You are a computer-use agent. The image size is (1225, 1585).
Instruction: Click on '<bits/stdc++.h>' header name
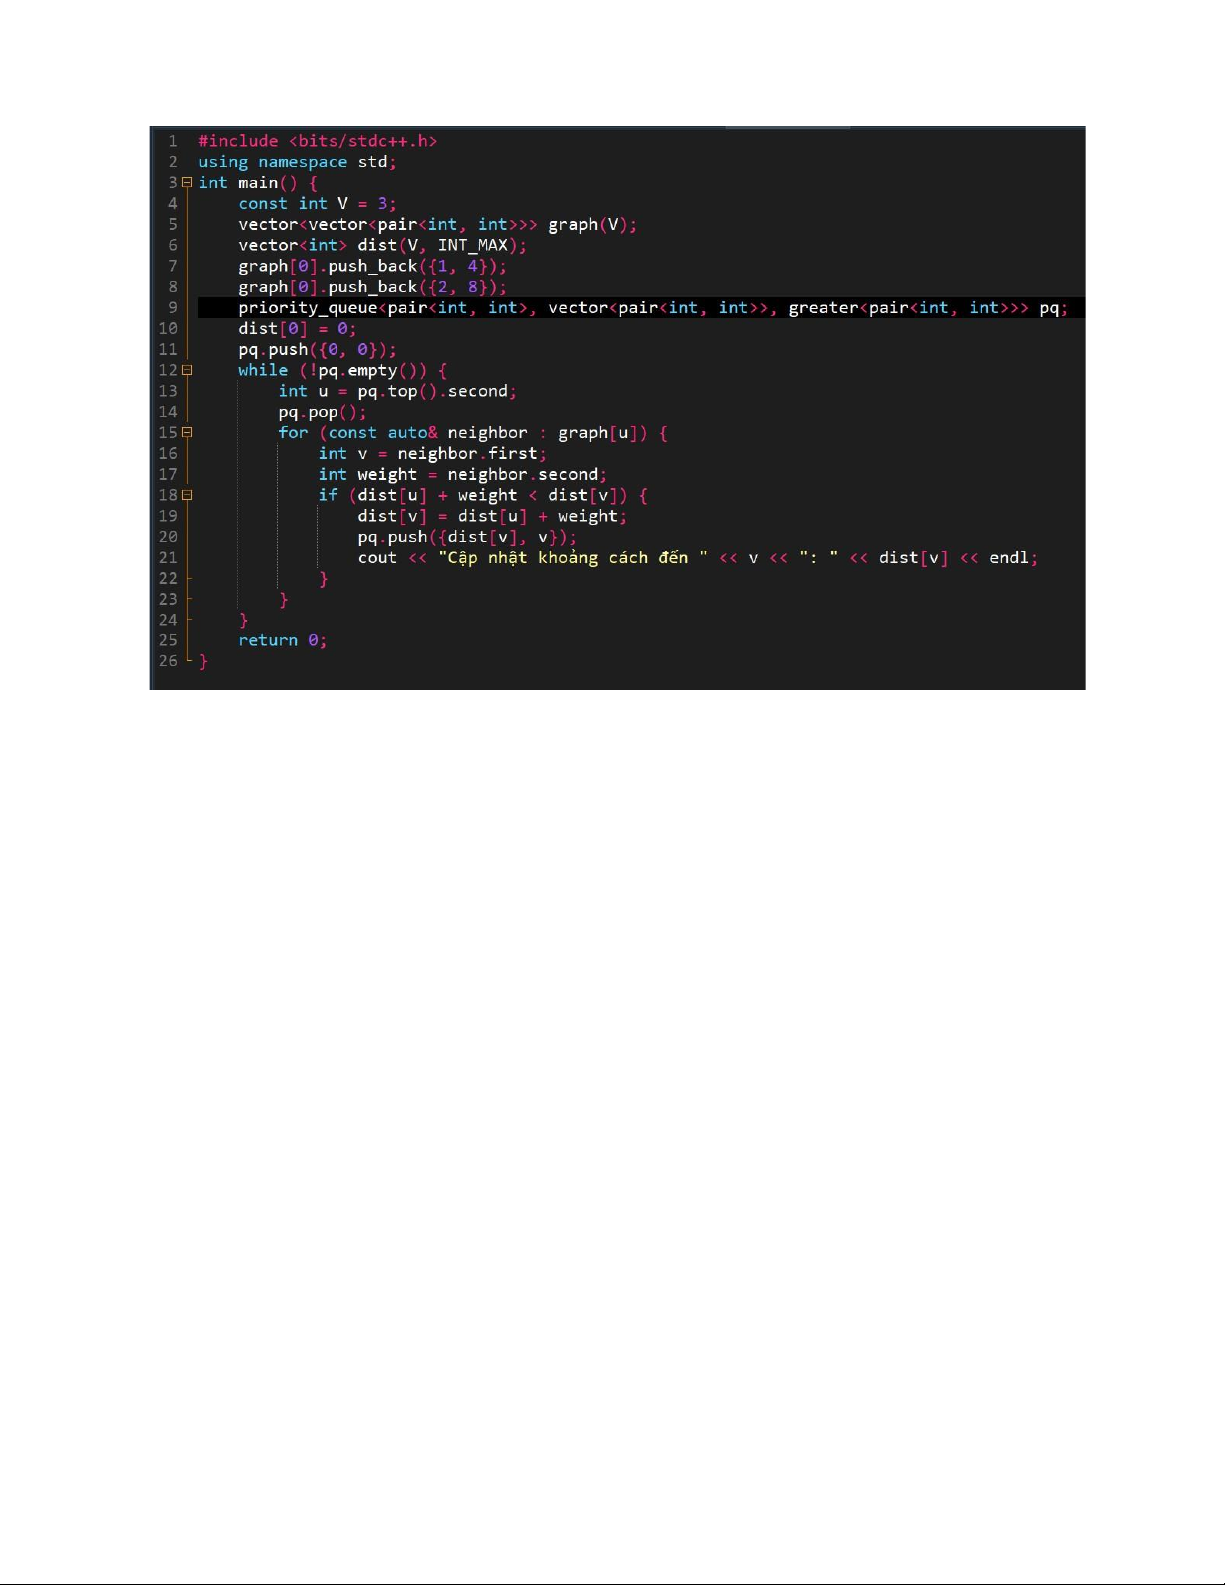click(363, 141)
